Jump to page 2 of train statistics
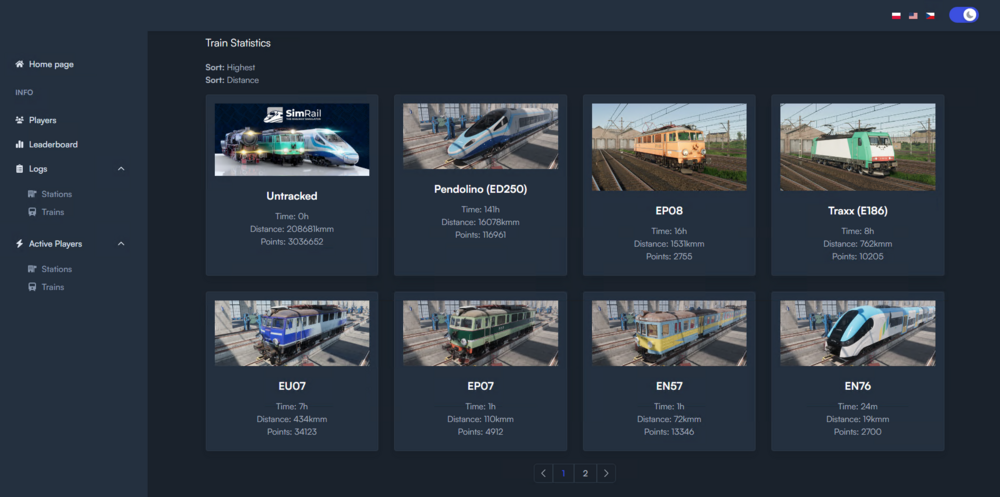Screen dimensions: 1000x497 pos(585,473)
